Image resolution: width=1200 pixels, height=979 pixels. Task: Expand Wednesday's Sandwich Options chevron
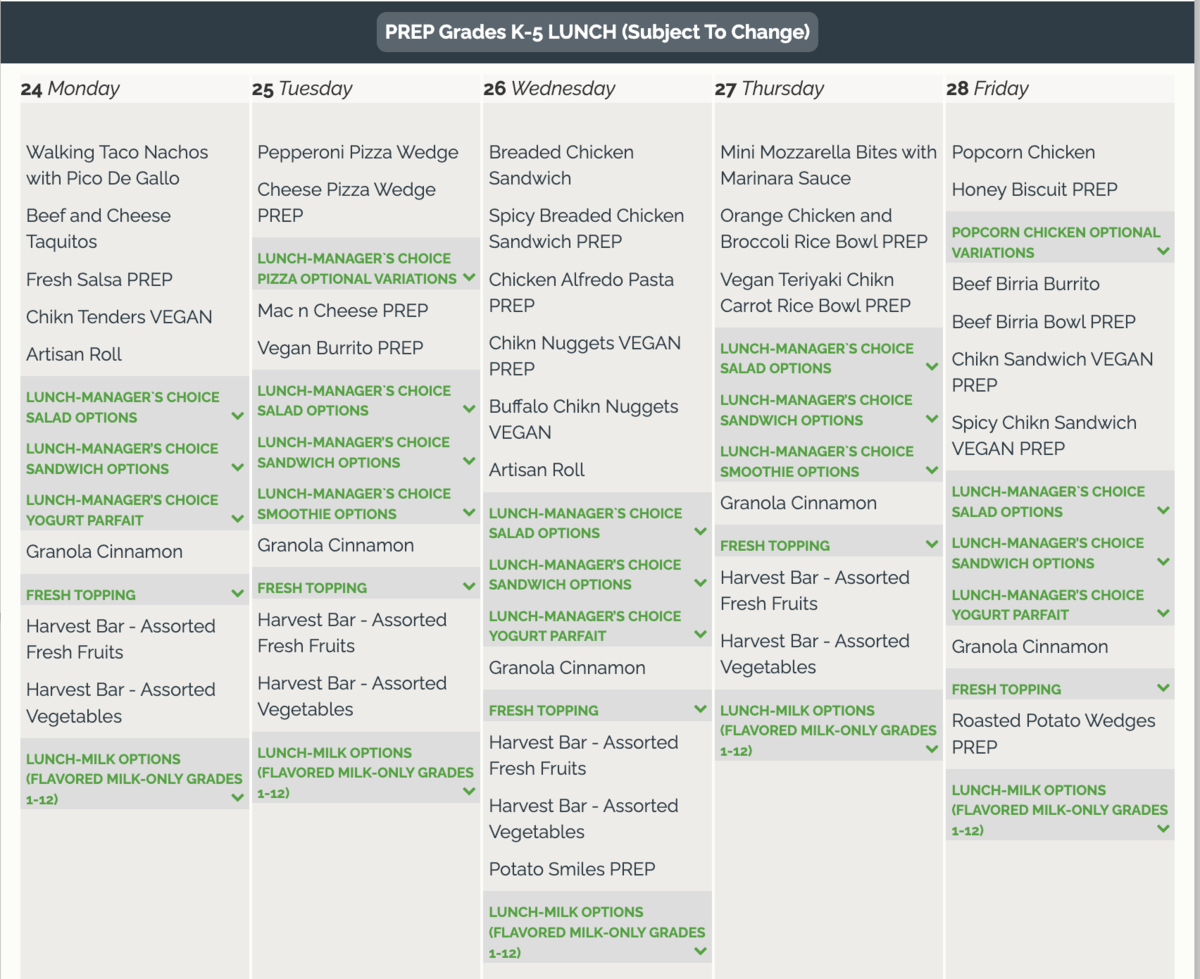[x=700, y=583]
